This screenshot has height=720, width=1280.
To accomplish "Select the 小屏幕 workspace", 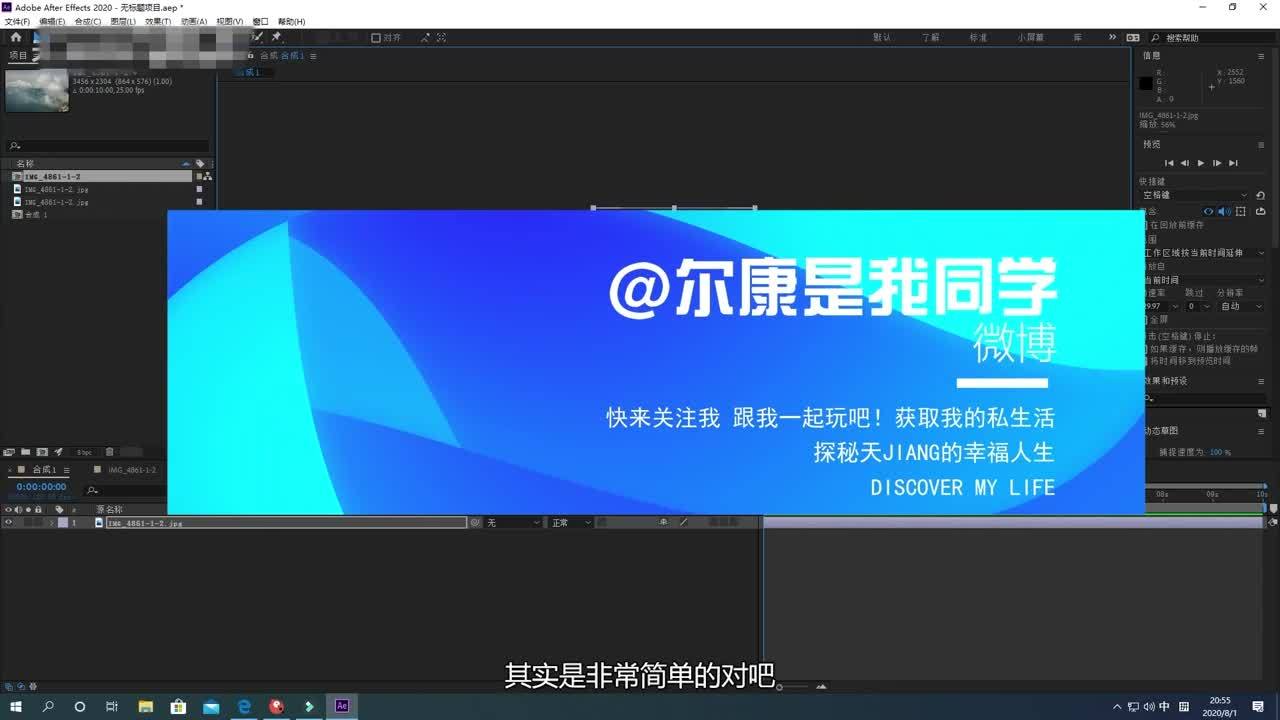I will [x=1030, y=37].
